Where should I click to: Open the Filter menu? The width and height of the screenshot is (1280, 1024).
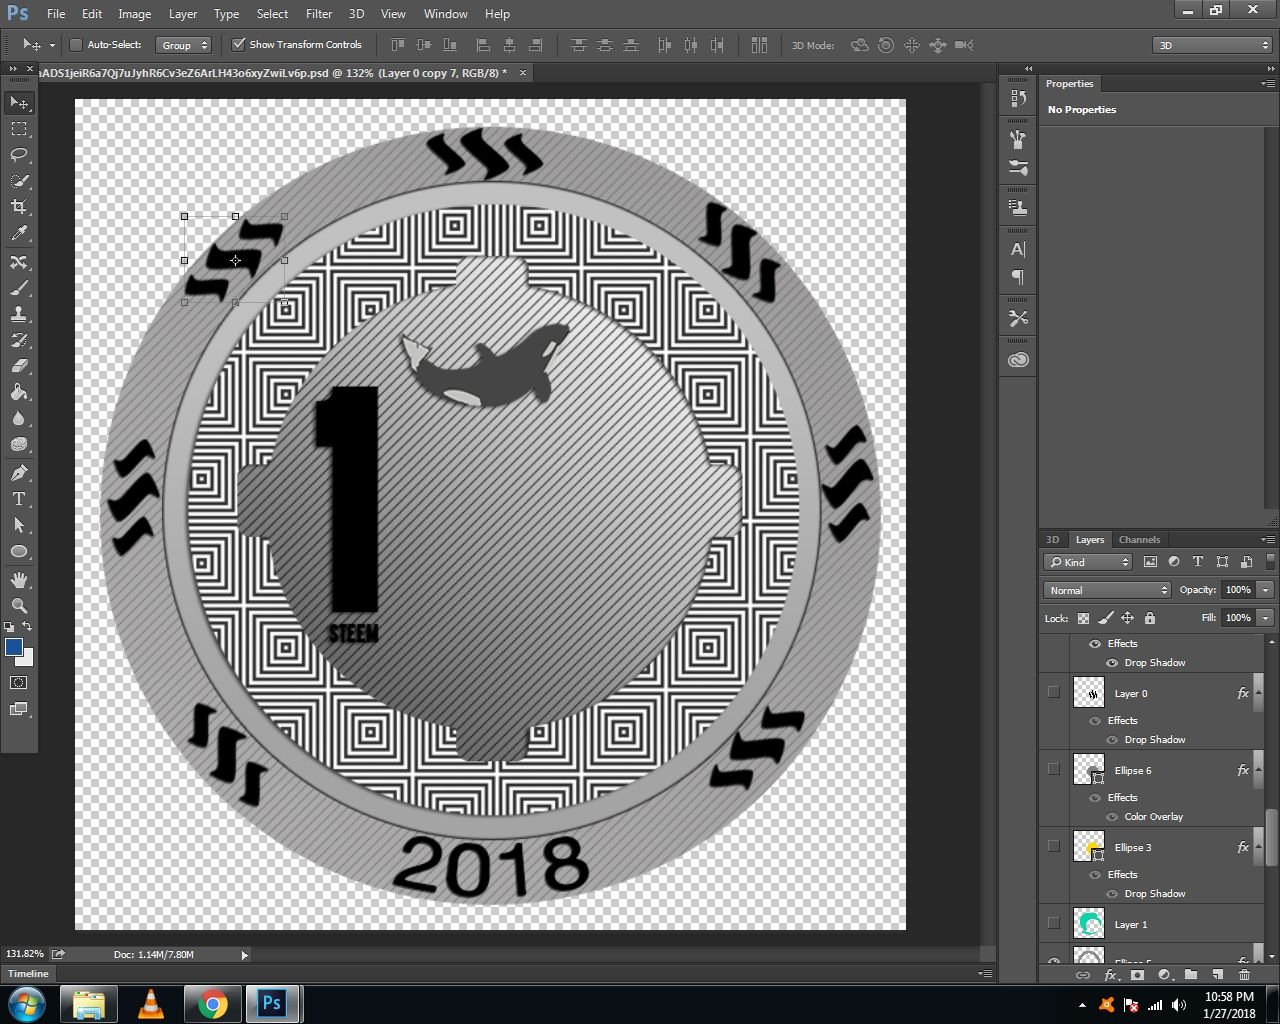(x=319, y=14)
